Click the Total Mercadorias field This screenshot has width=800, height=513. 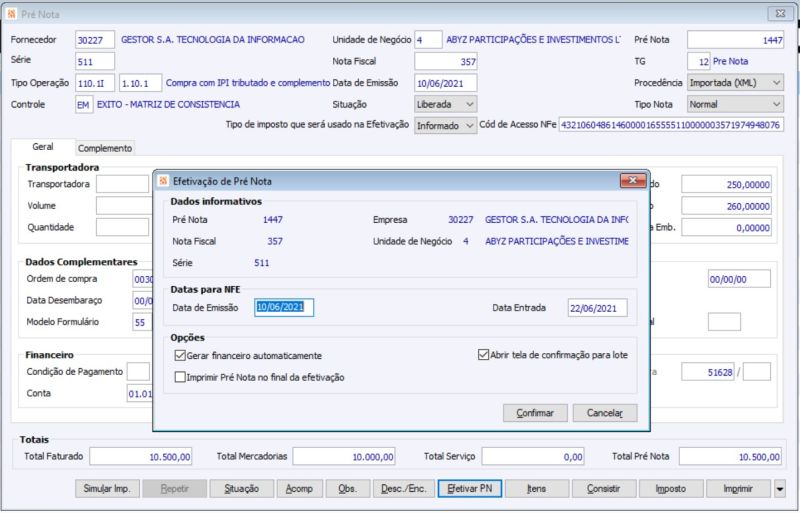(x=344, y=456)
